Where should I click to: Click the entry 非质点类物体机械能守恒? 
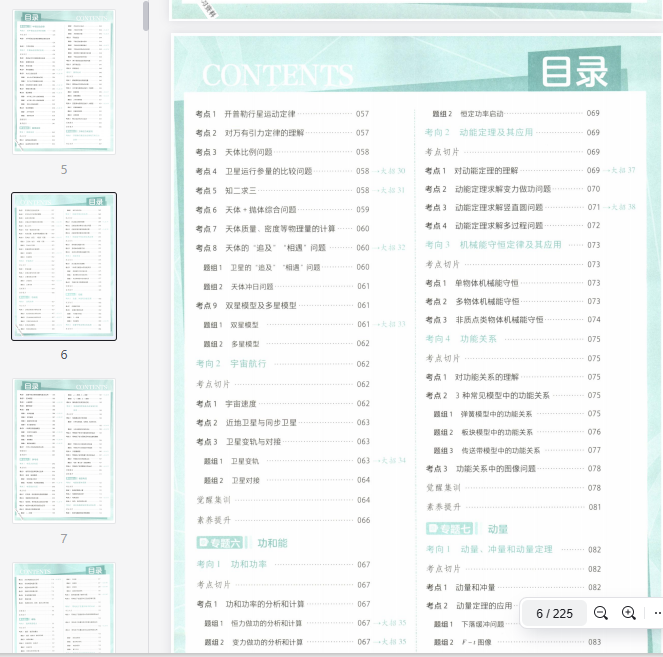pyautogui.click(x=499, y=320)
